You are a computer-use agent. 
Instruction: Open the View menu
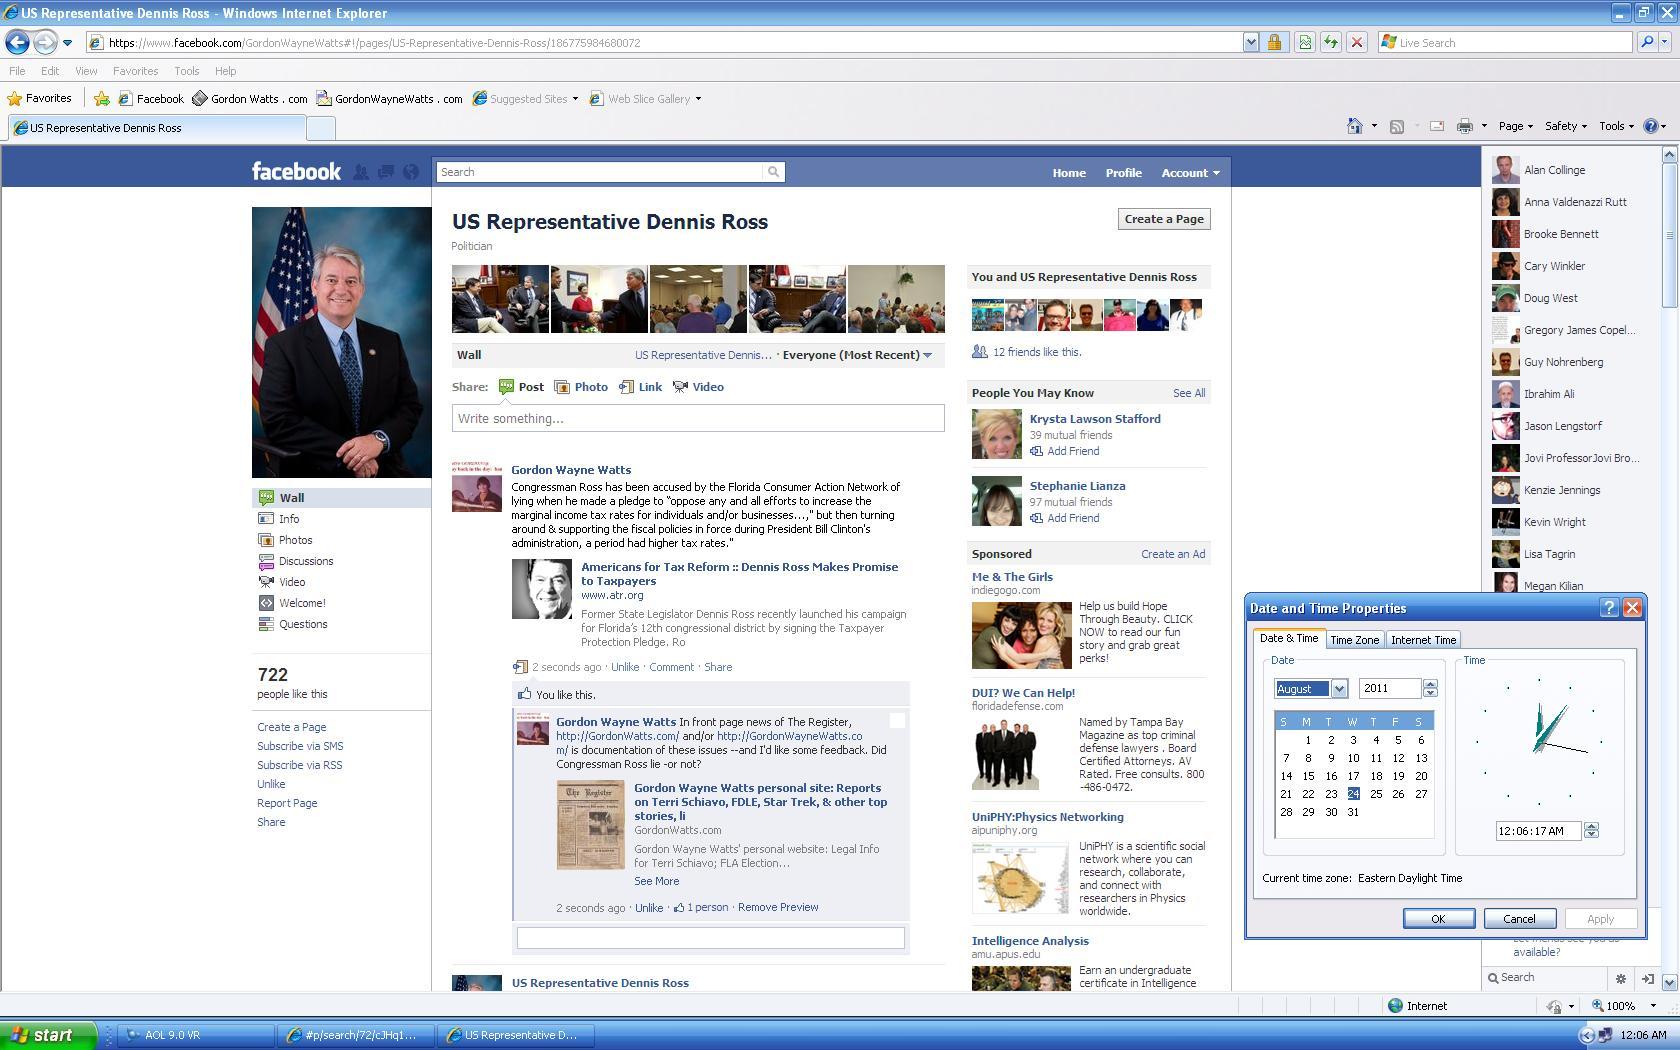click(86, 71)
